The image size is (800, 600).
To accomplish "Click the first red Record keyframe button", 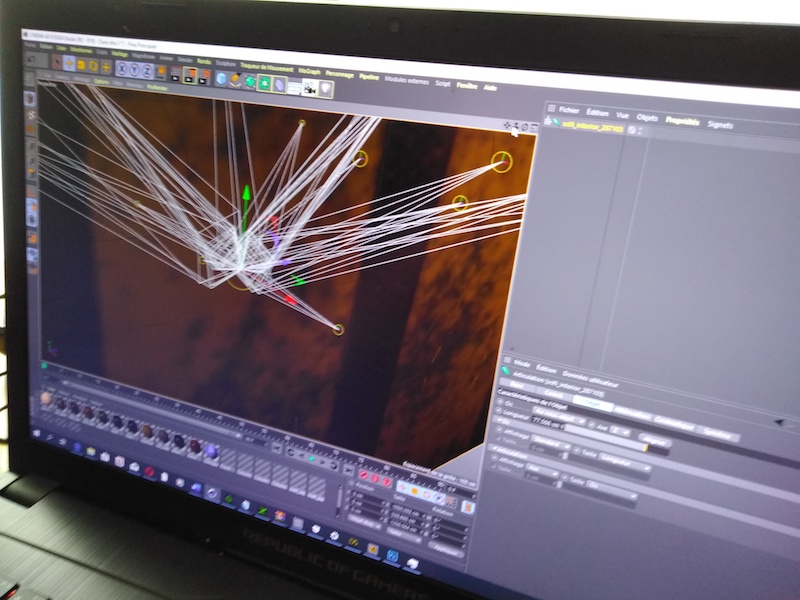I will [x=363, y=475].
